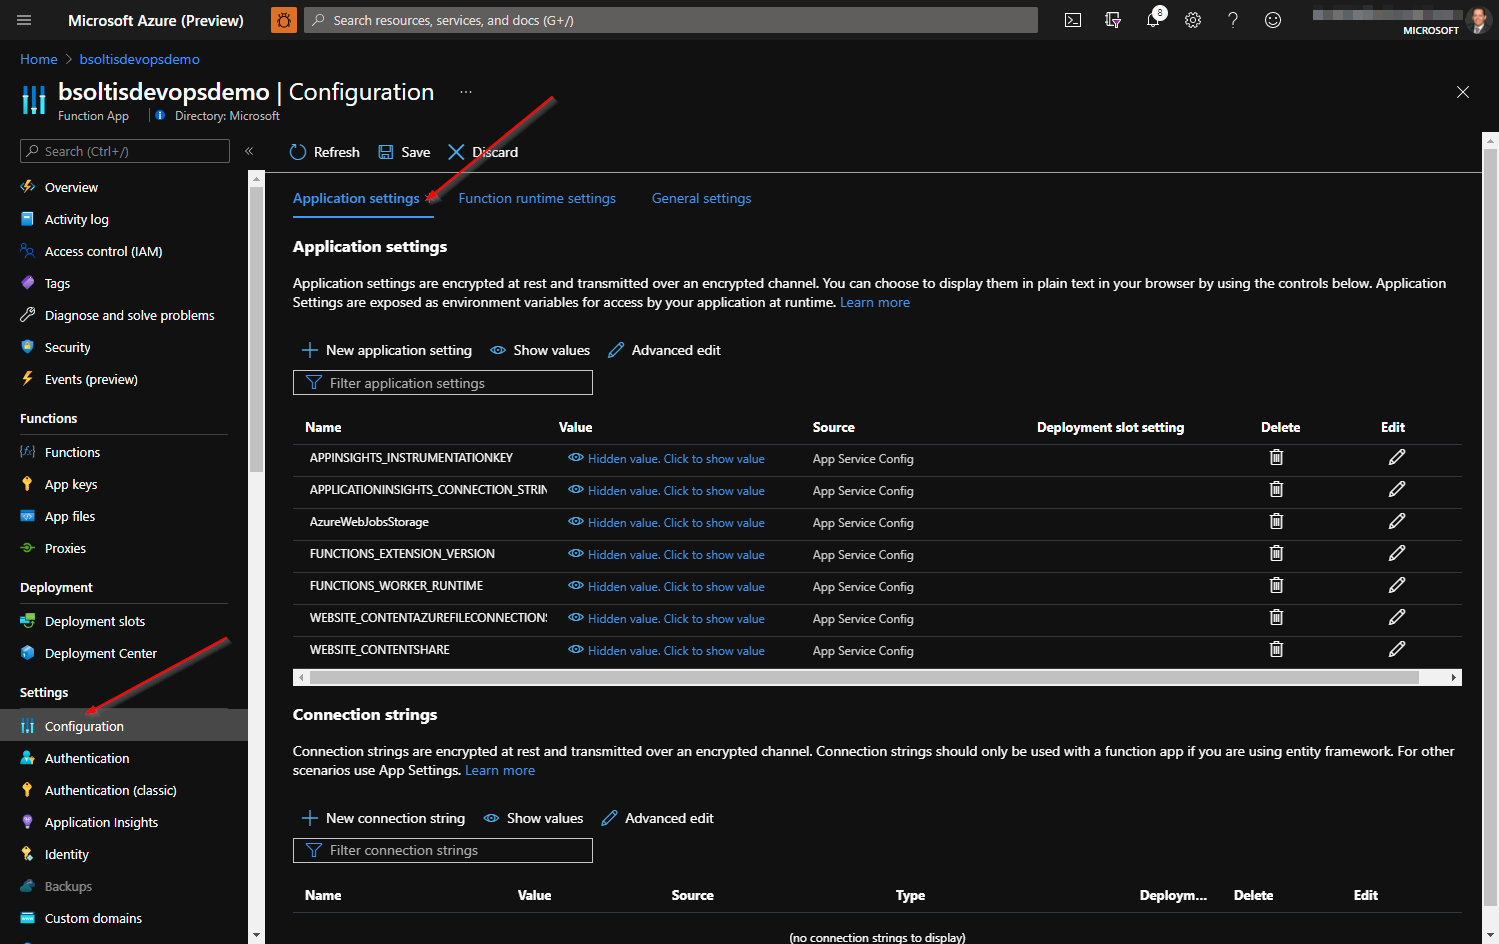This screenshot has height=944, width=1499.
Task: Add a New connection string
Action: click(x=383, y=818)
